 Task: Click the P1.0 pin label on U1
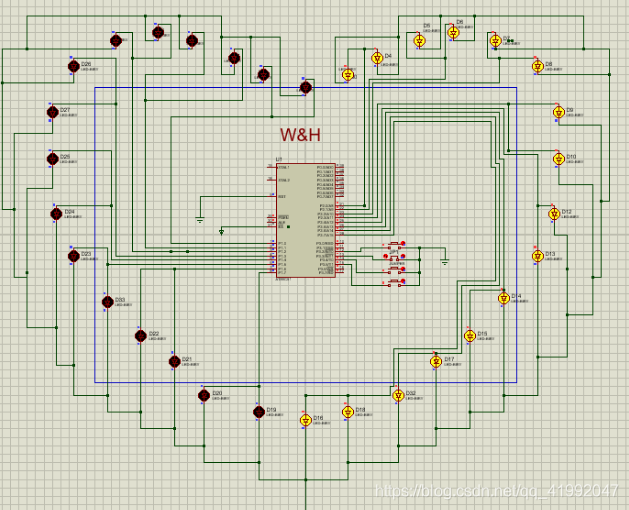282,244
